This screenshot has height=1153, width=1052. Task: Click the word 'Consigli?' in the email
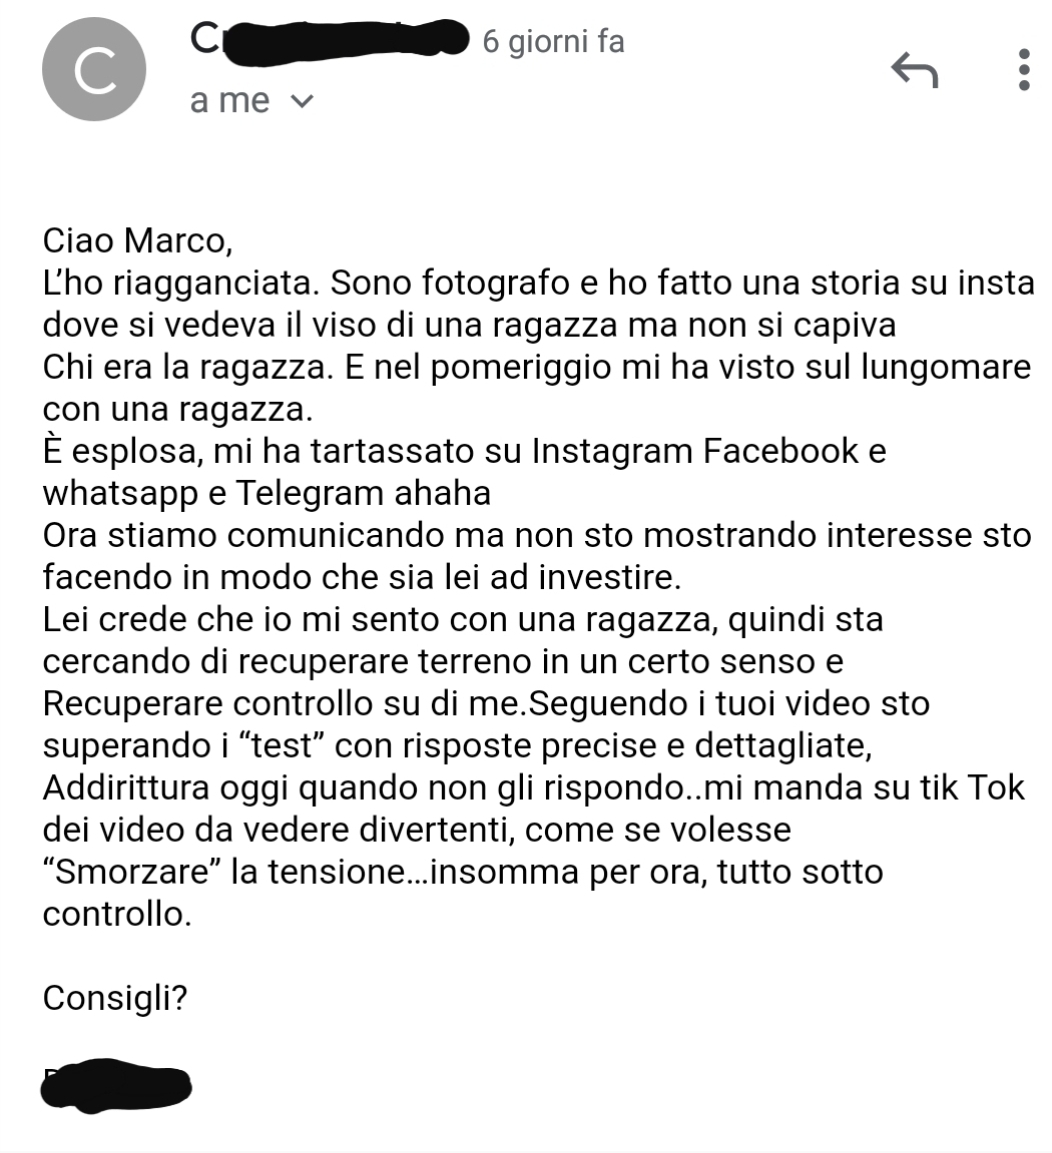115,999
